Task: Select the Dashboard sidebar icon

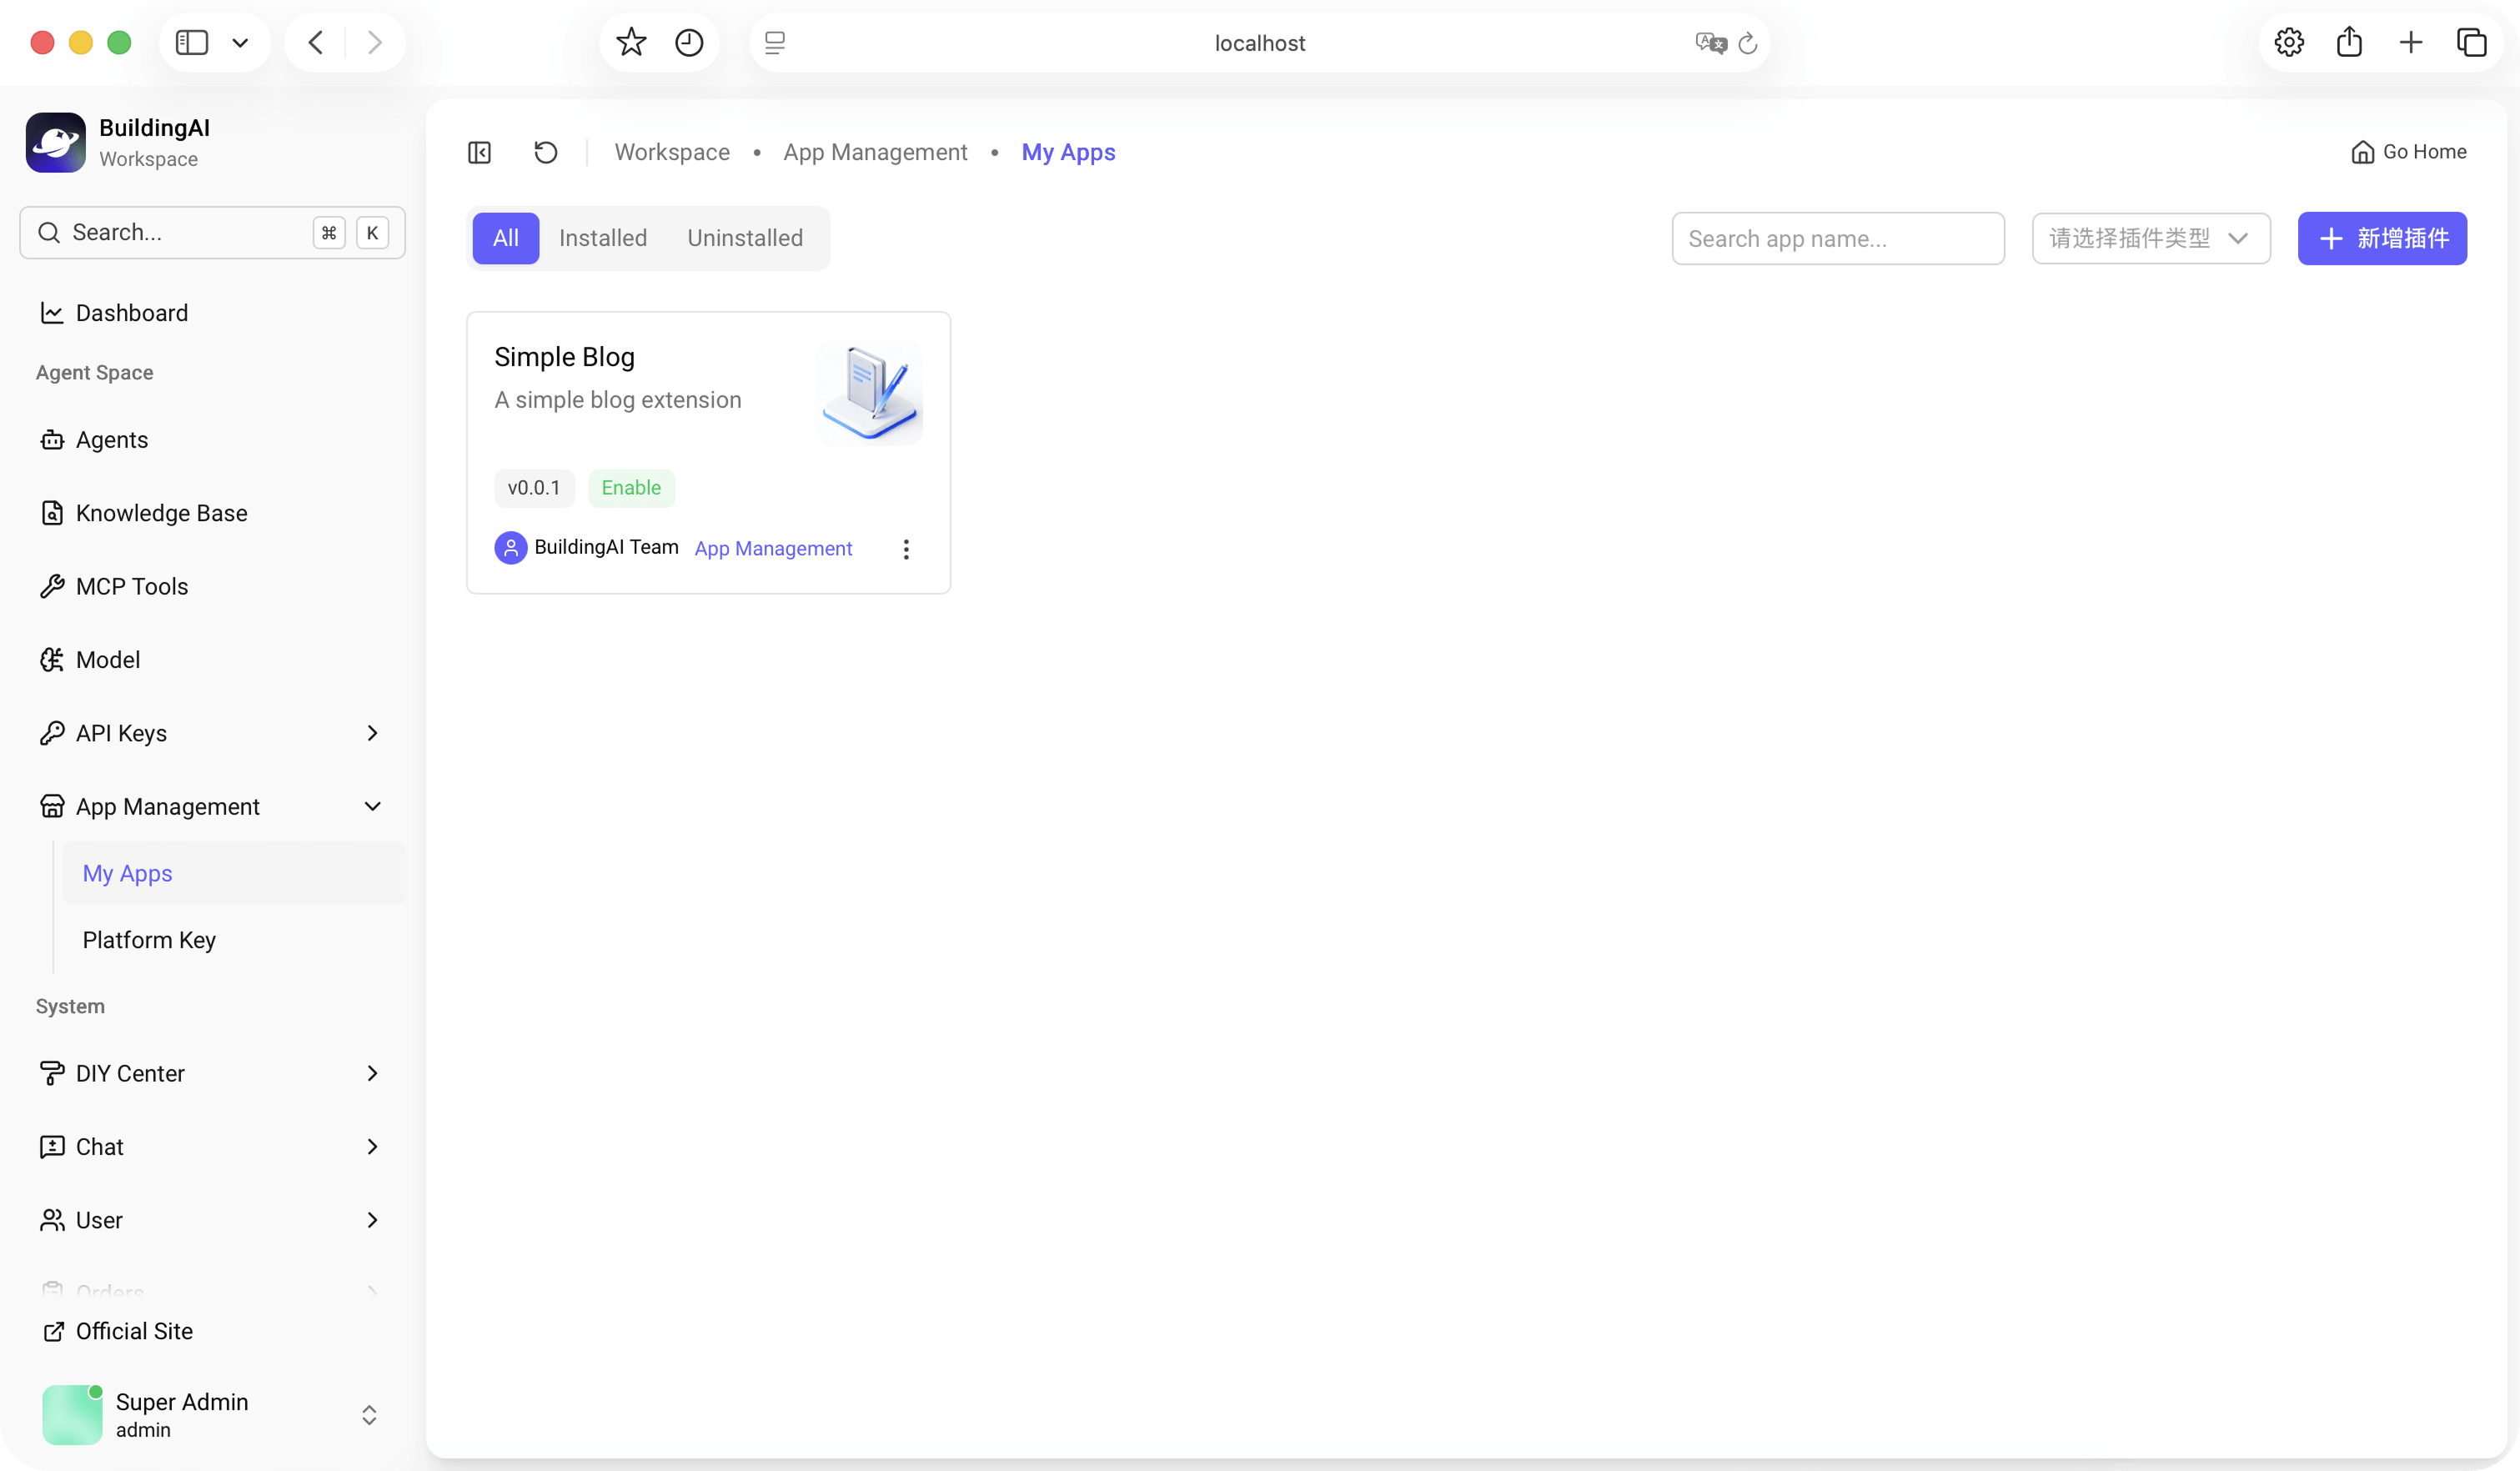Action: [x=52, y=312]
